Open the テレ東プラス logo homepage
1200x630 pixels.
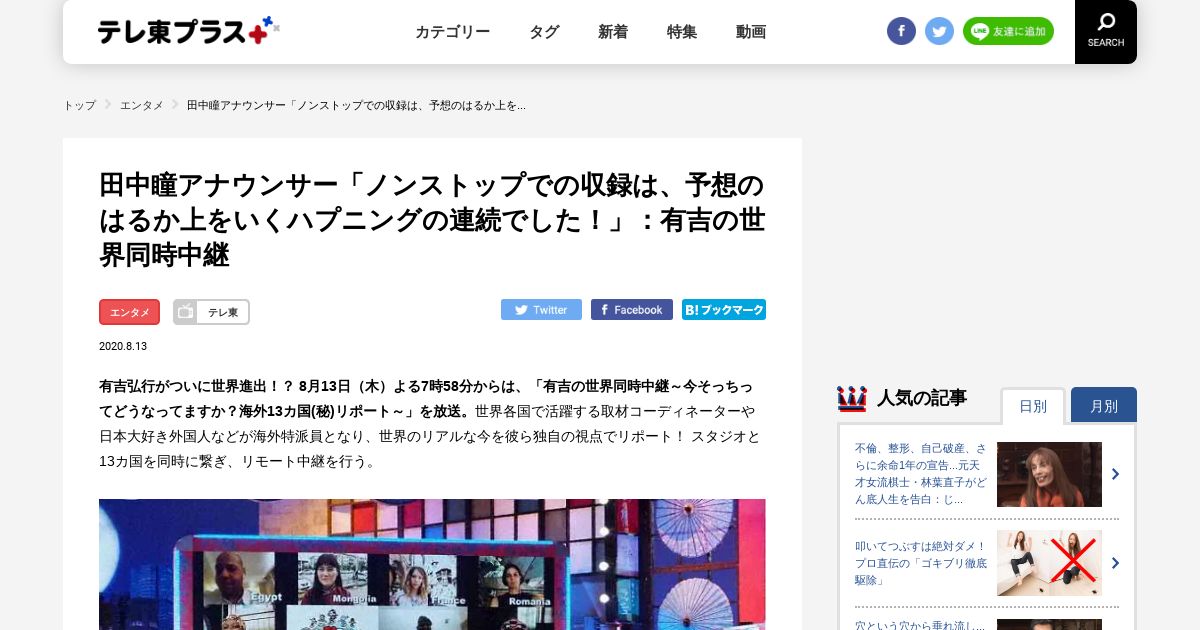tap(188, 31)
